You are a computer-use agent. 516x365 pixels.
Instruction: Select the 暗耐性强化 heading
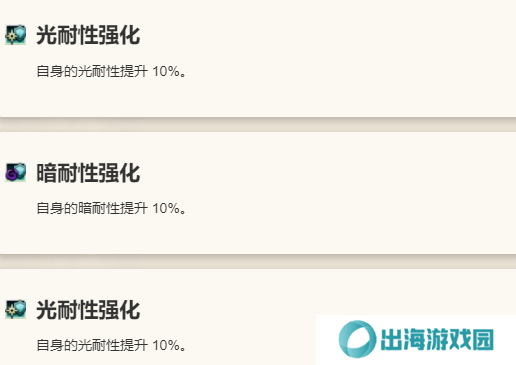pyautogui.click(x=88, y=173)
